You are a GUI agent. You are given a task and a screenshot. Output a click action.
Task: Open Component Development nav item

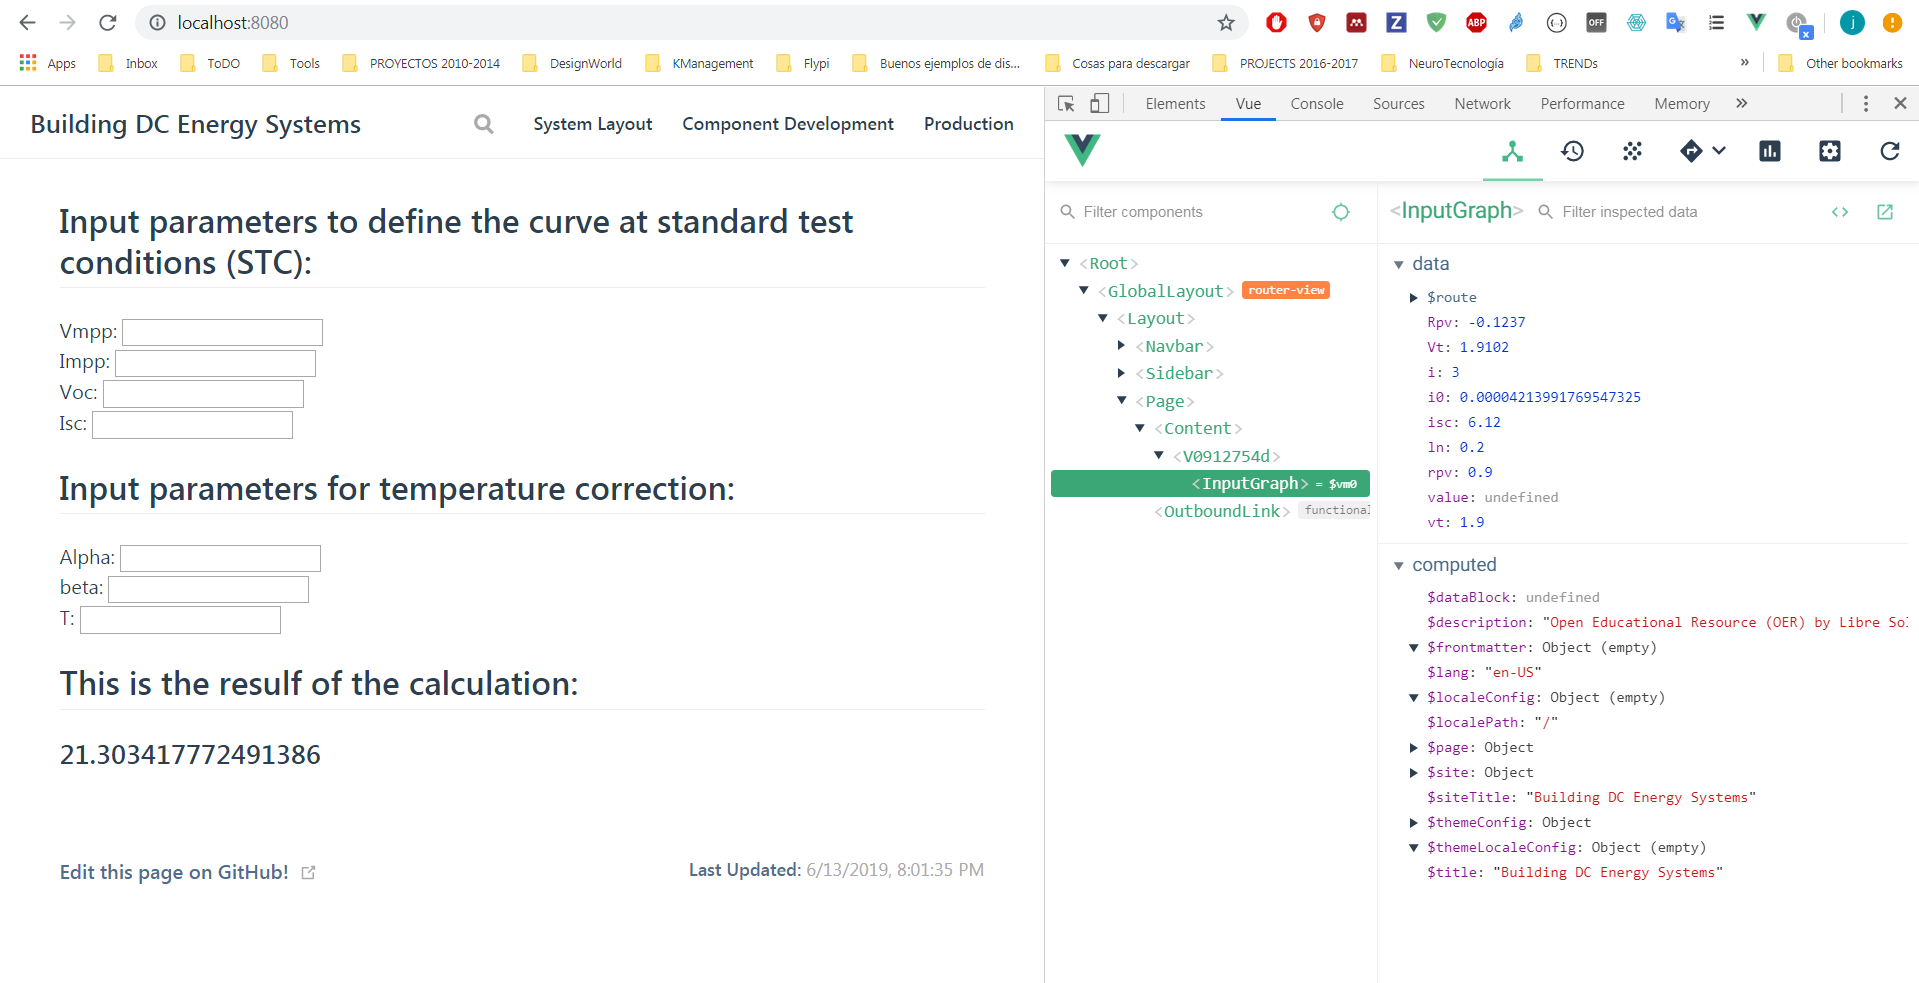point(788,124)
